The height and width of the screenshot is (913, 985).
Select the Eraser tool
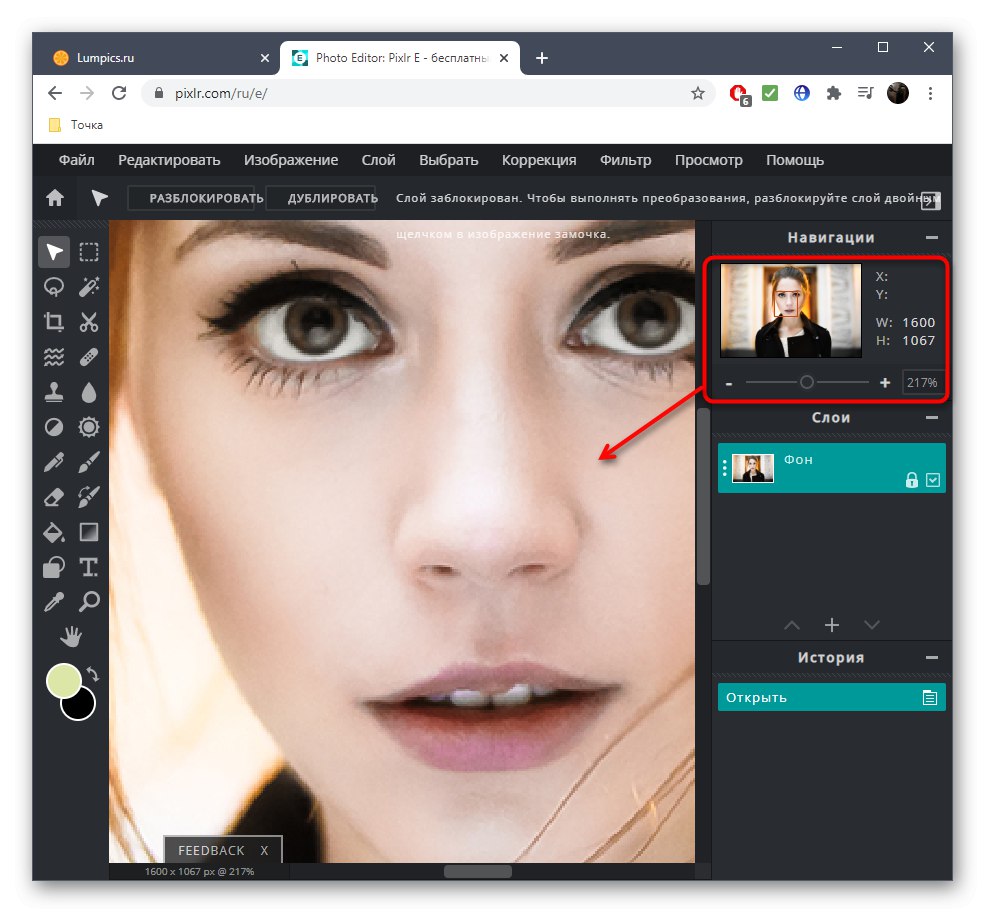tap(54, 497)
